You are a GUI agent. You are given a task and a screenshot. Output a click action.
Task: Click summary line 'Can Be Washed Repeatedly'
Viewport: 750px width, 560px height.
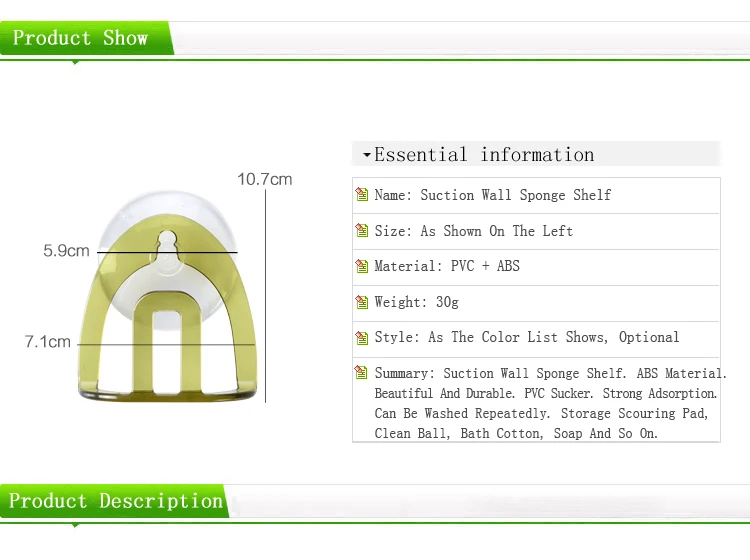tap(462, 413)
